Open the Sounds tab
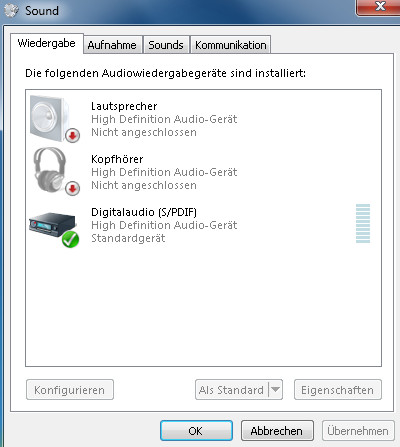The height and width of the screenshot is (447, 400). pyautogui.click(x=166, y=45)
